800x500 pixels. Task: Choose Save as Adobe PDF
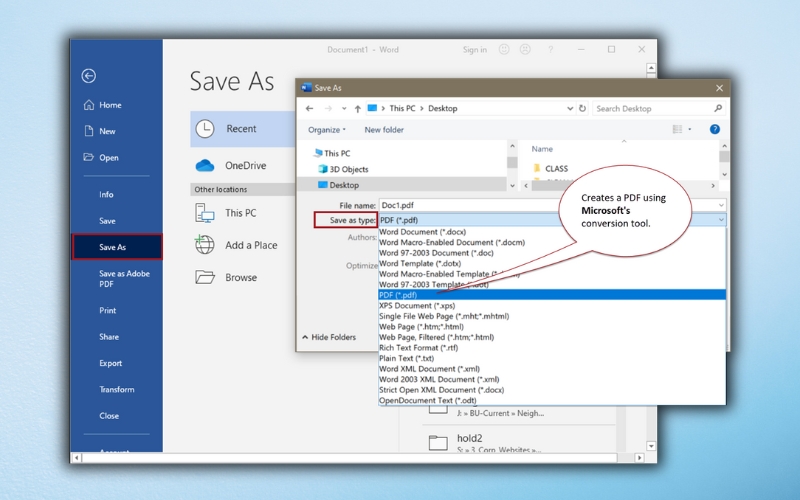[124, 279]
